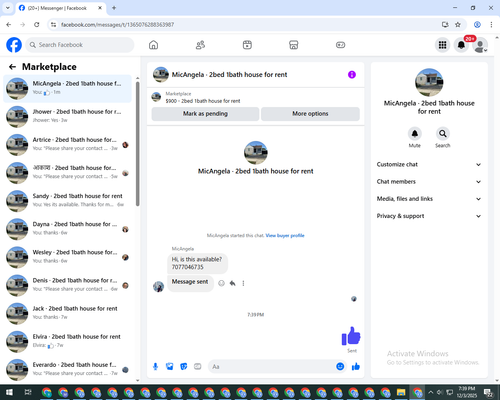Open a new browser tab
Image resolution: width=500 pixels, height=400 pixels.
pos(114,8)
